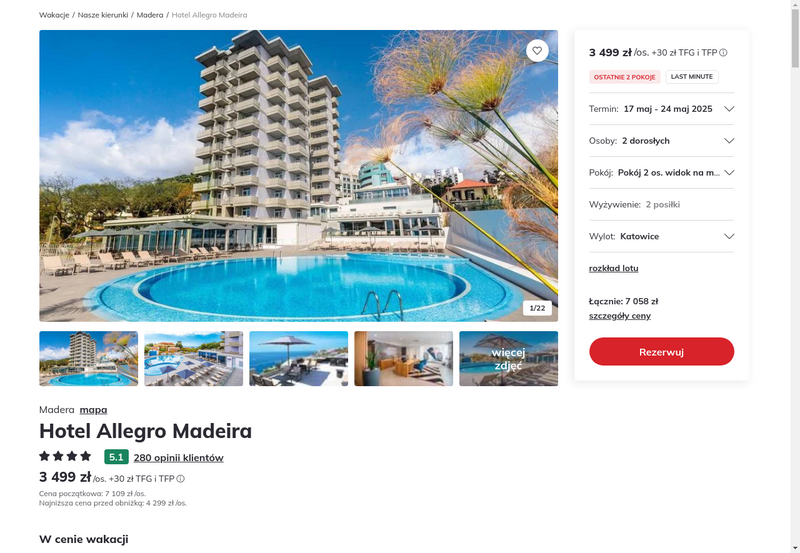Image resolution: width=800 pixels, height=553 pixels.
Task: Change Wylot departure city Katowice
Action: tap(661, 236)
